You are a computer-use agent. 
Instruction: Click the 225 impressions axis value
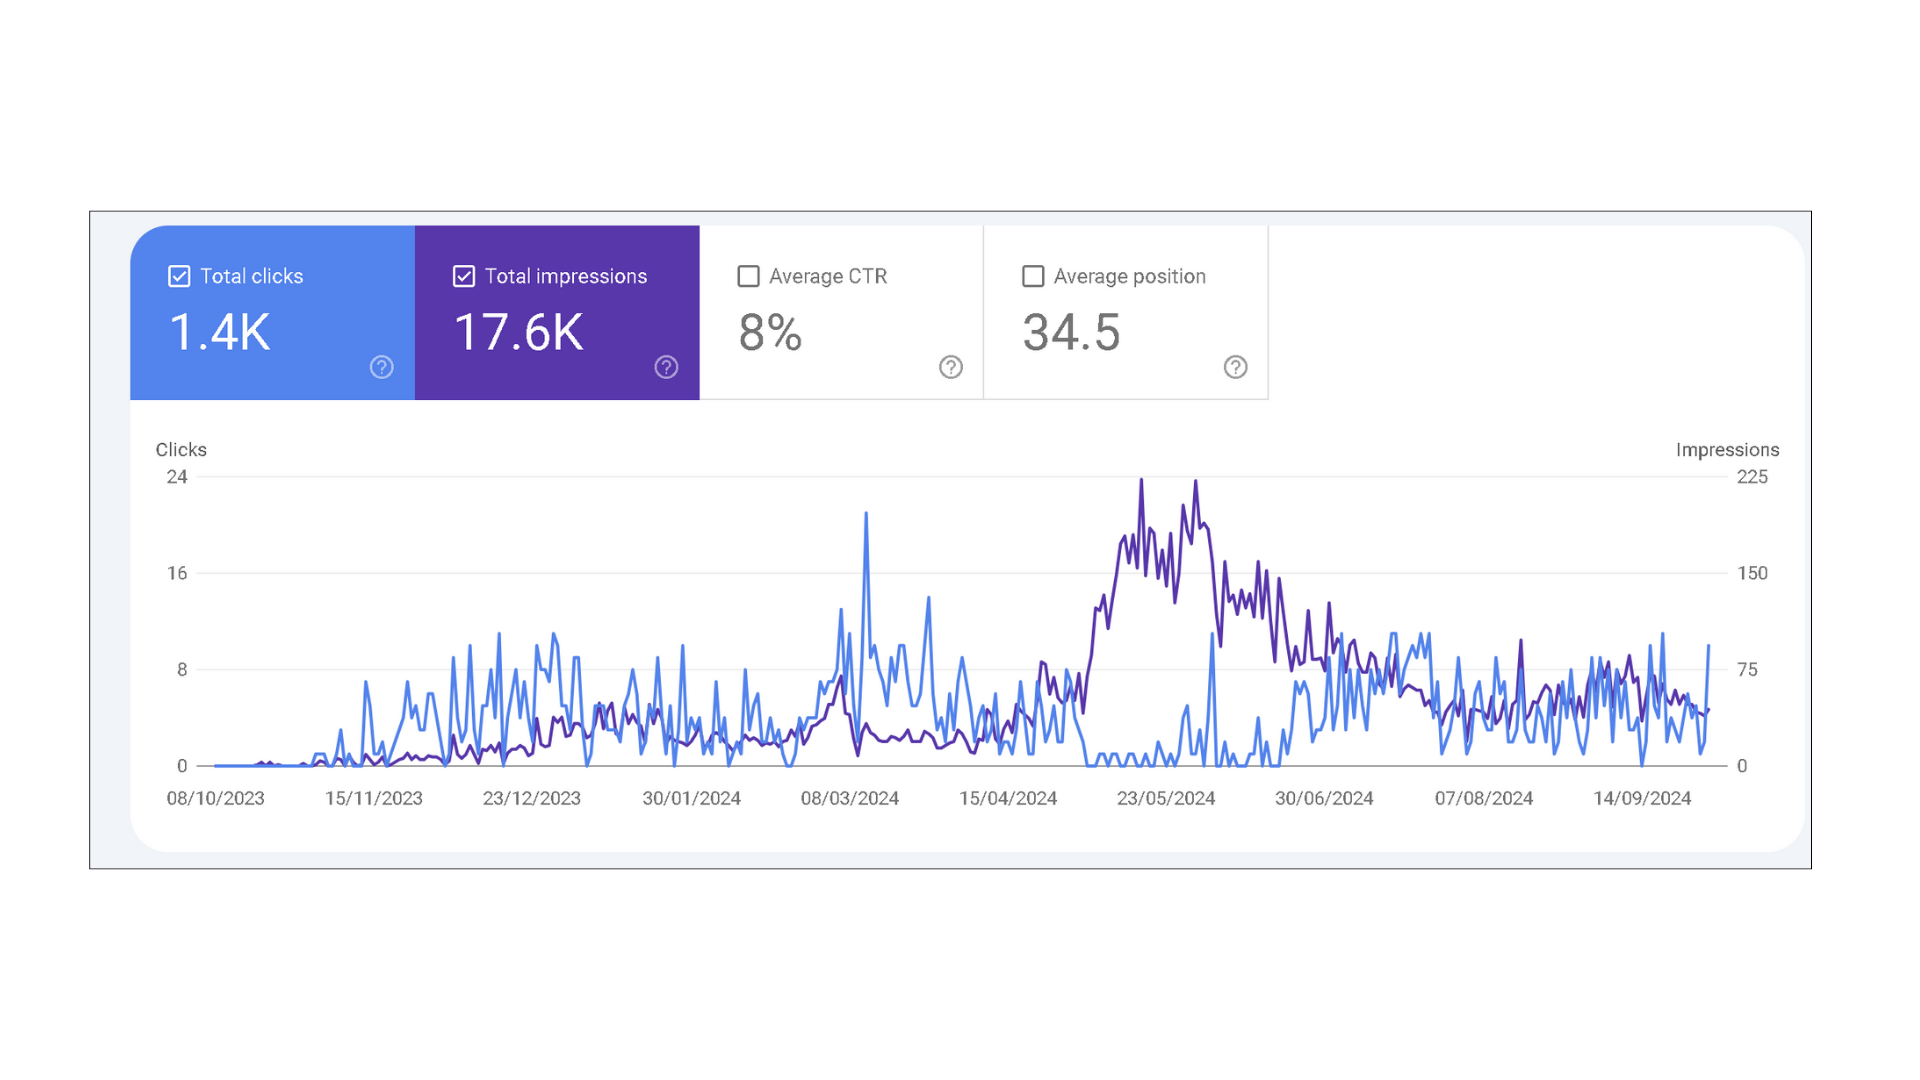click(x=1752, y=477)
